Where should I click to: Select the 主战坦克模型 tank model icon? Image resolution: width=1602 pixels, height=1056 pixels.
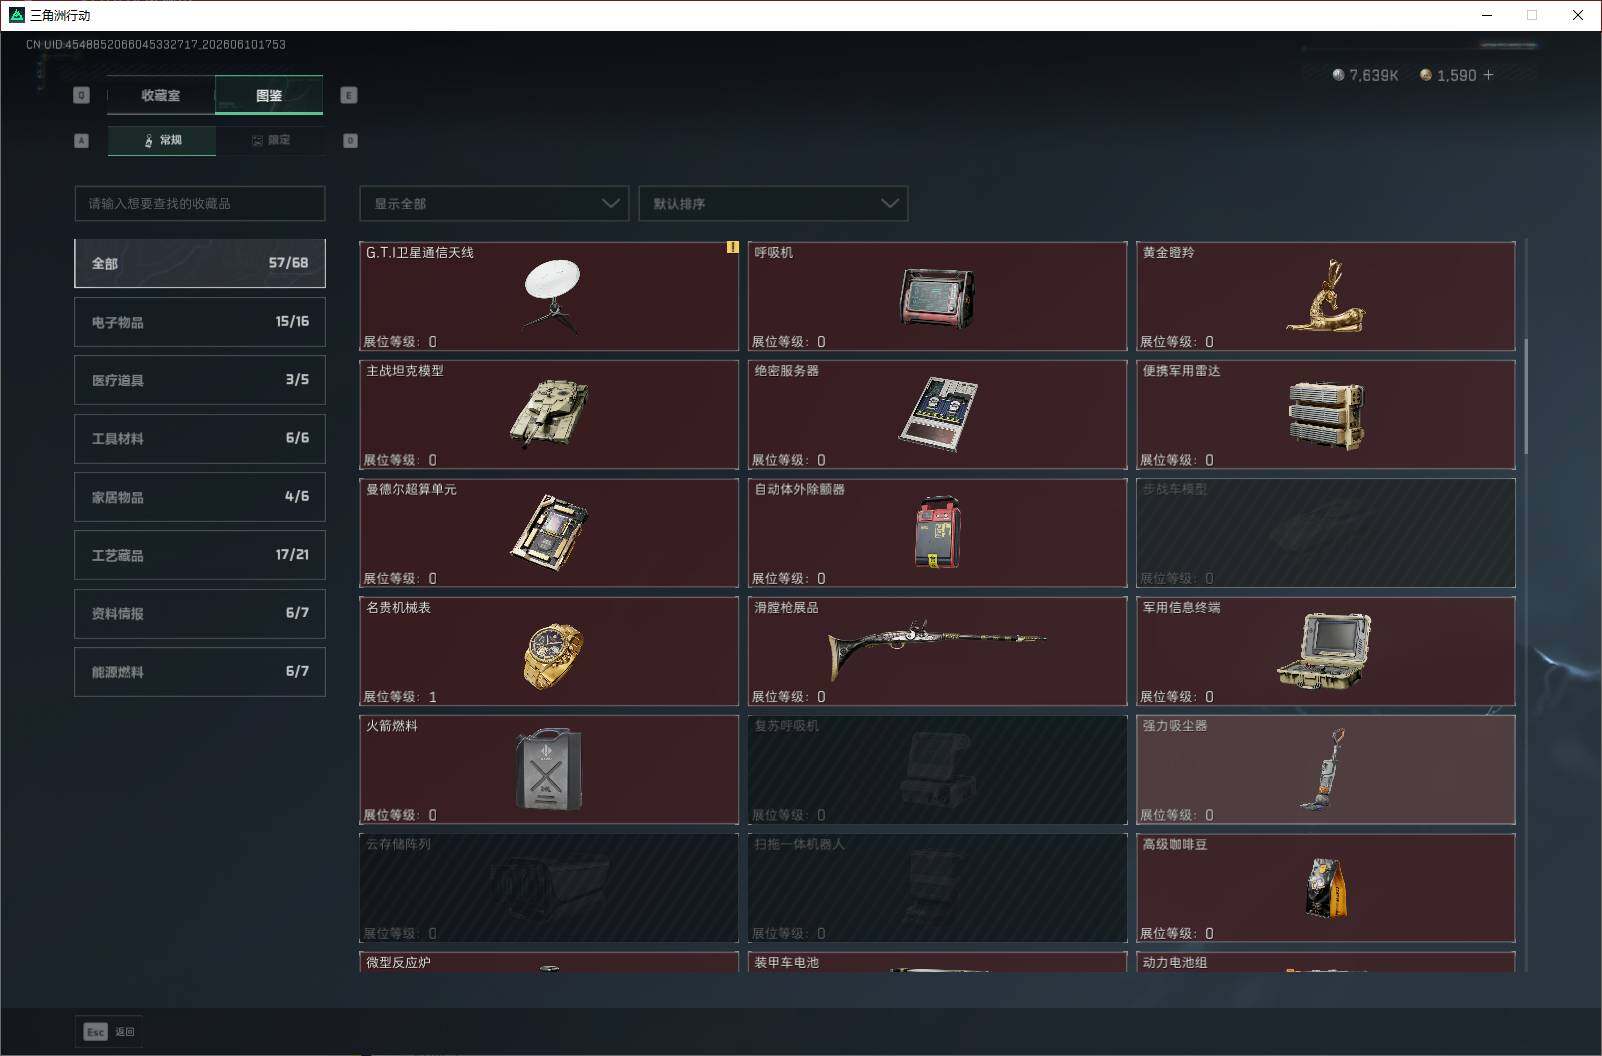tap(549, 414)
